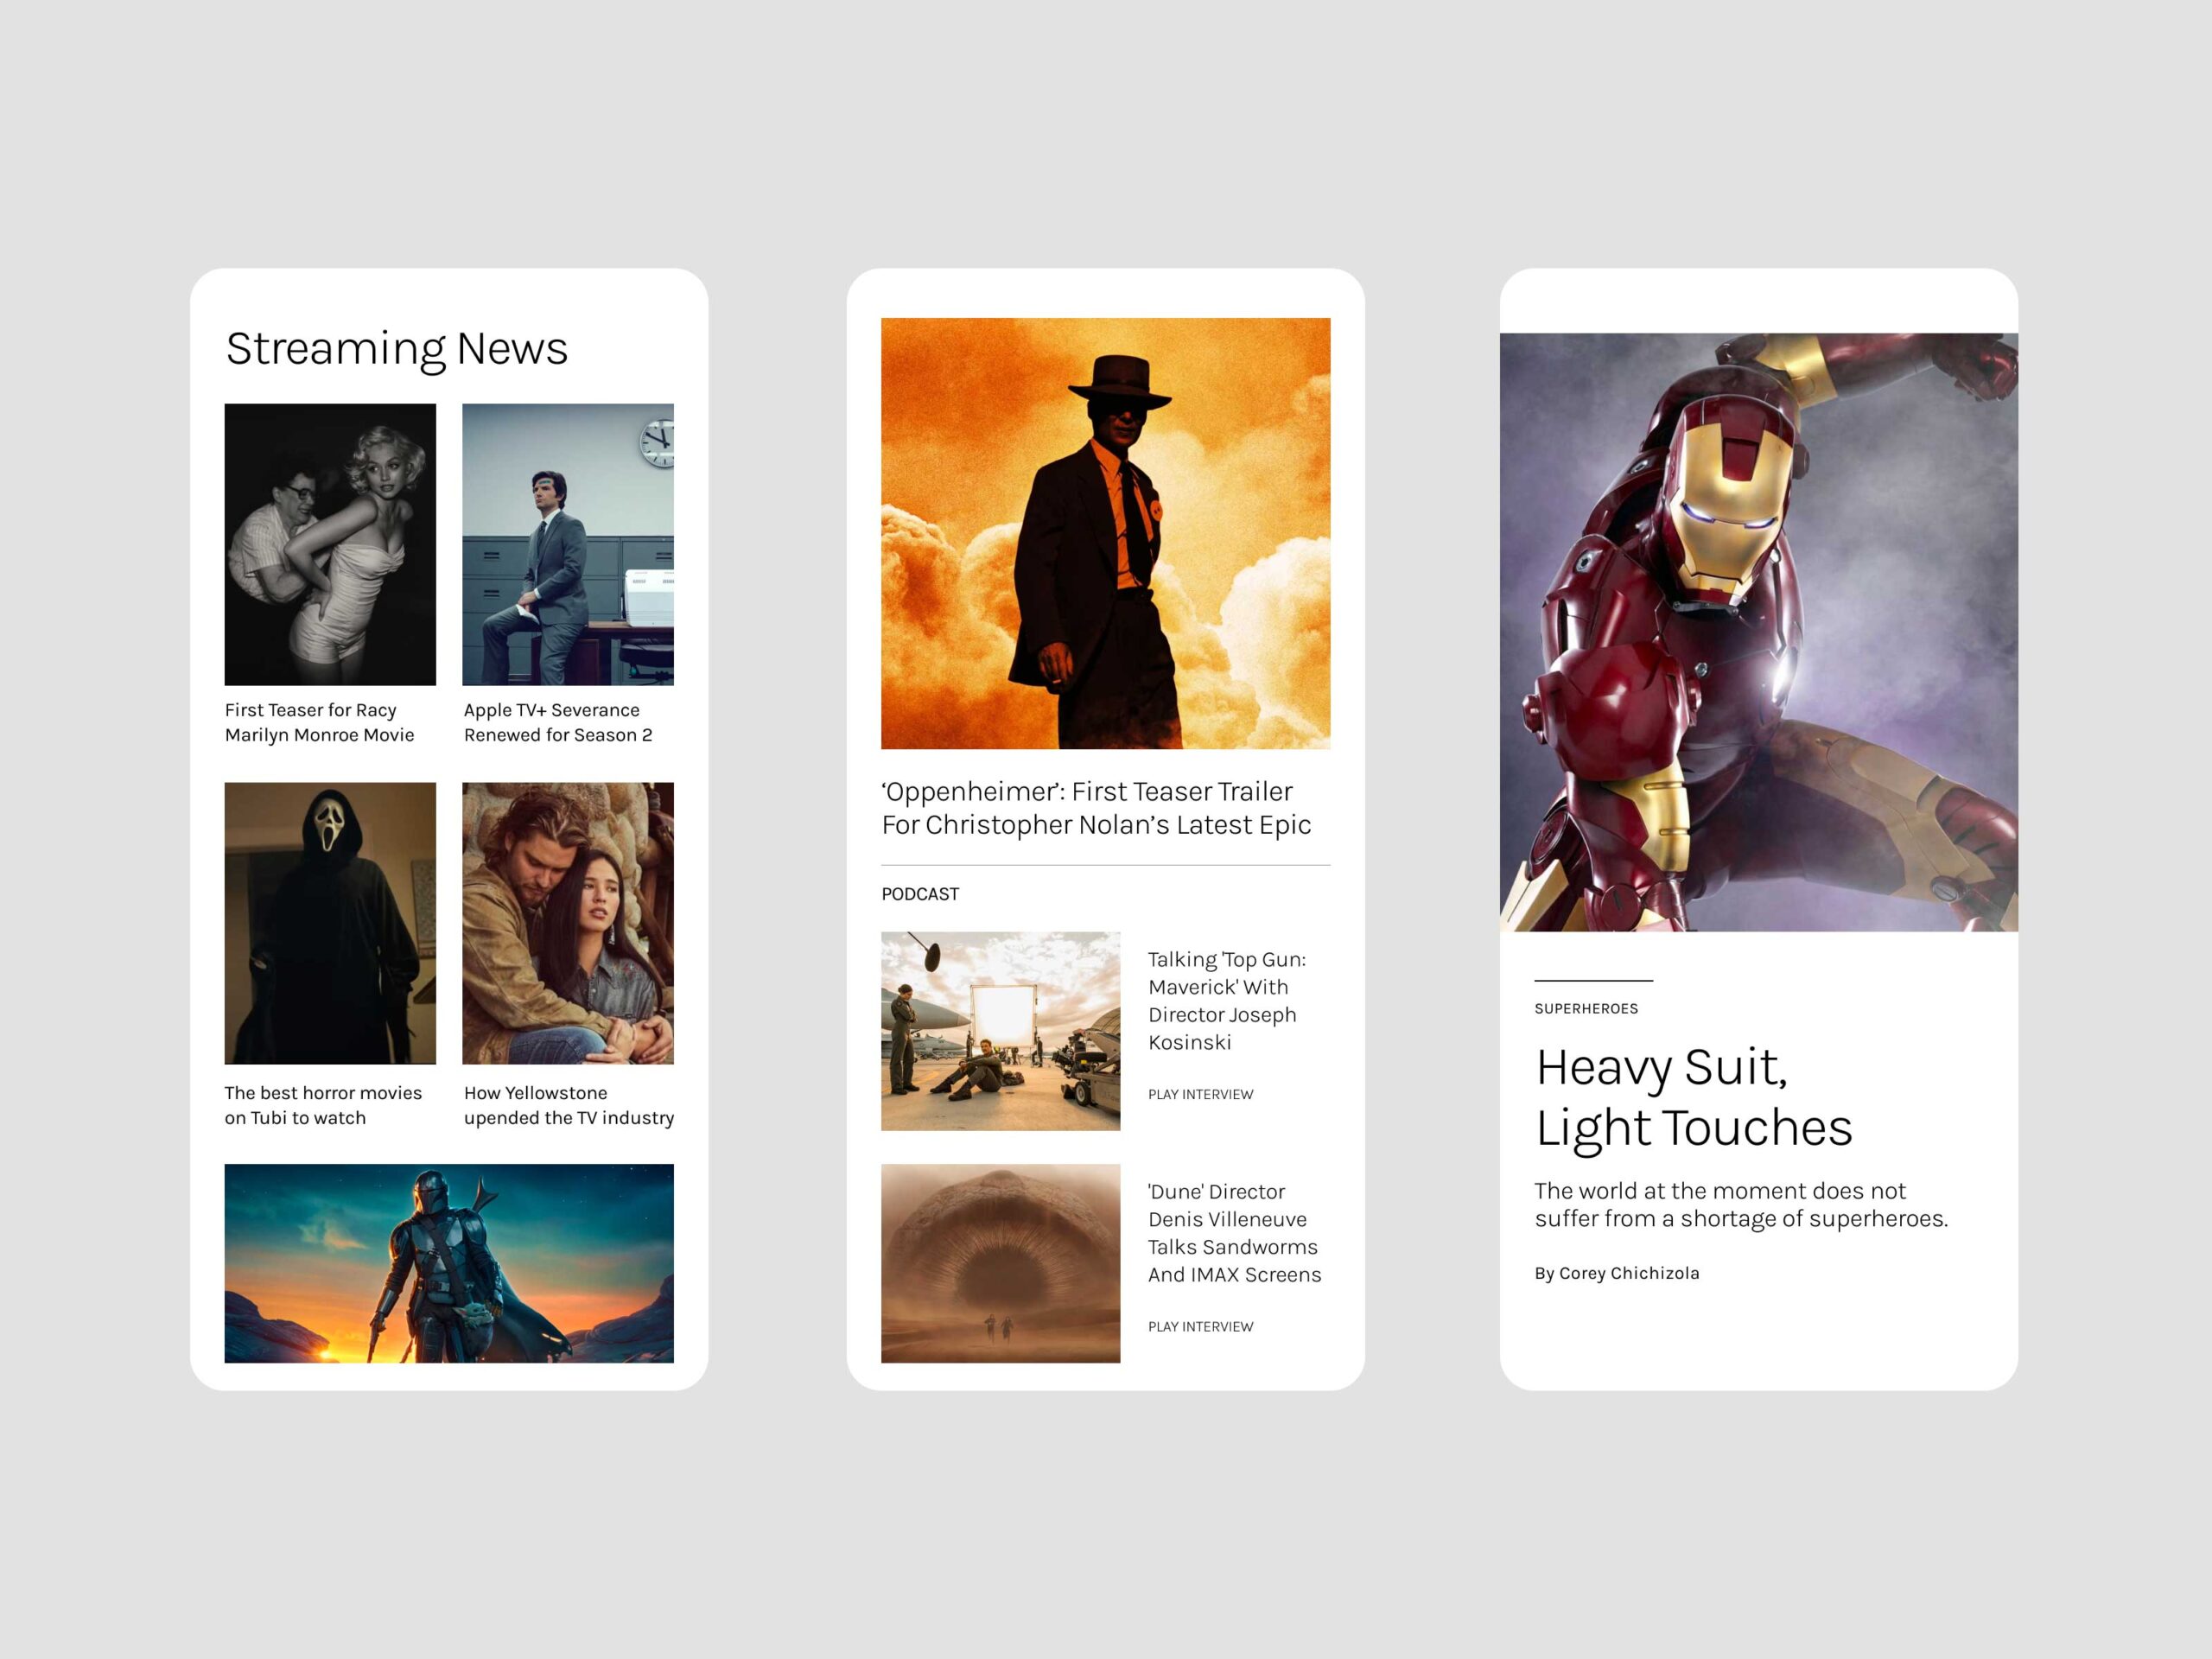
Task: Click 'The best horror movies on Tubi' headline
Action: point(322,1105)
